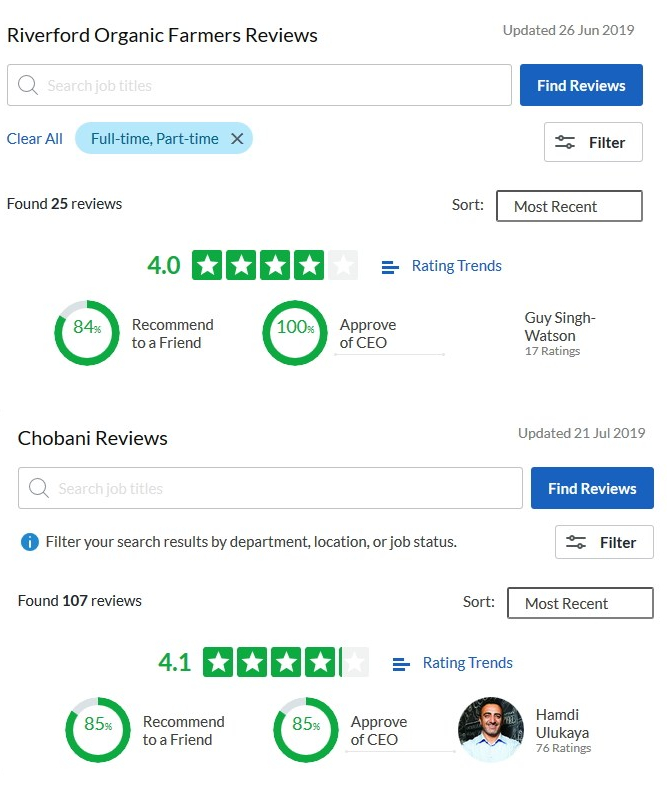Viewport: 667px width, 797px height.
Task: Remove the Full-time, Part-time filter chip
Action: coord(237,139)
